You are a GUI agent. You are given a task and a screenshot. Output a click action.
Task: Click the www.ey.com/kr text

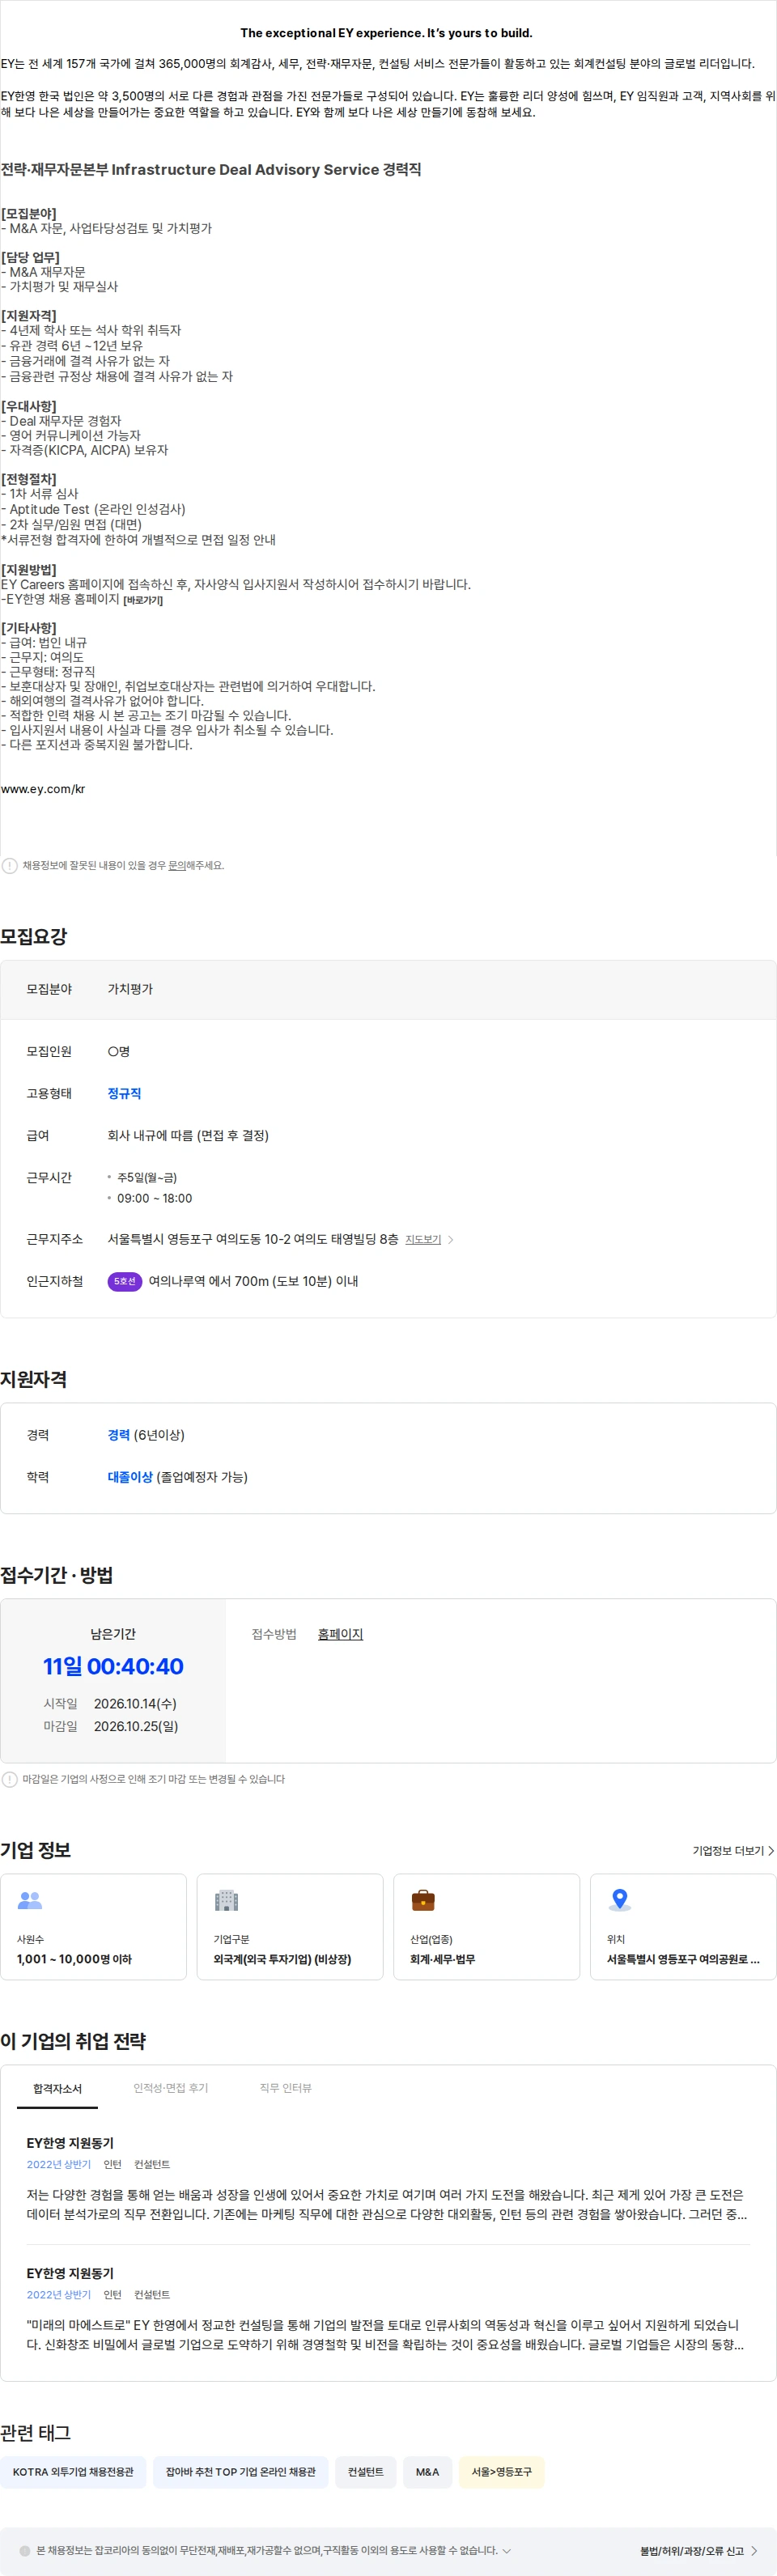[43, 789]
